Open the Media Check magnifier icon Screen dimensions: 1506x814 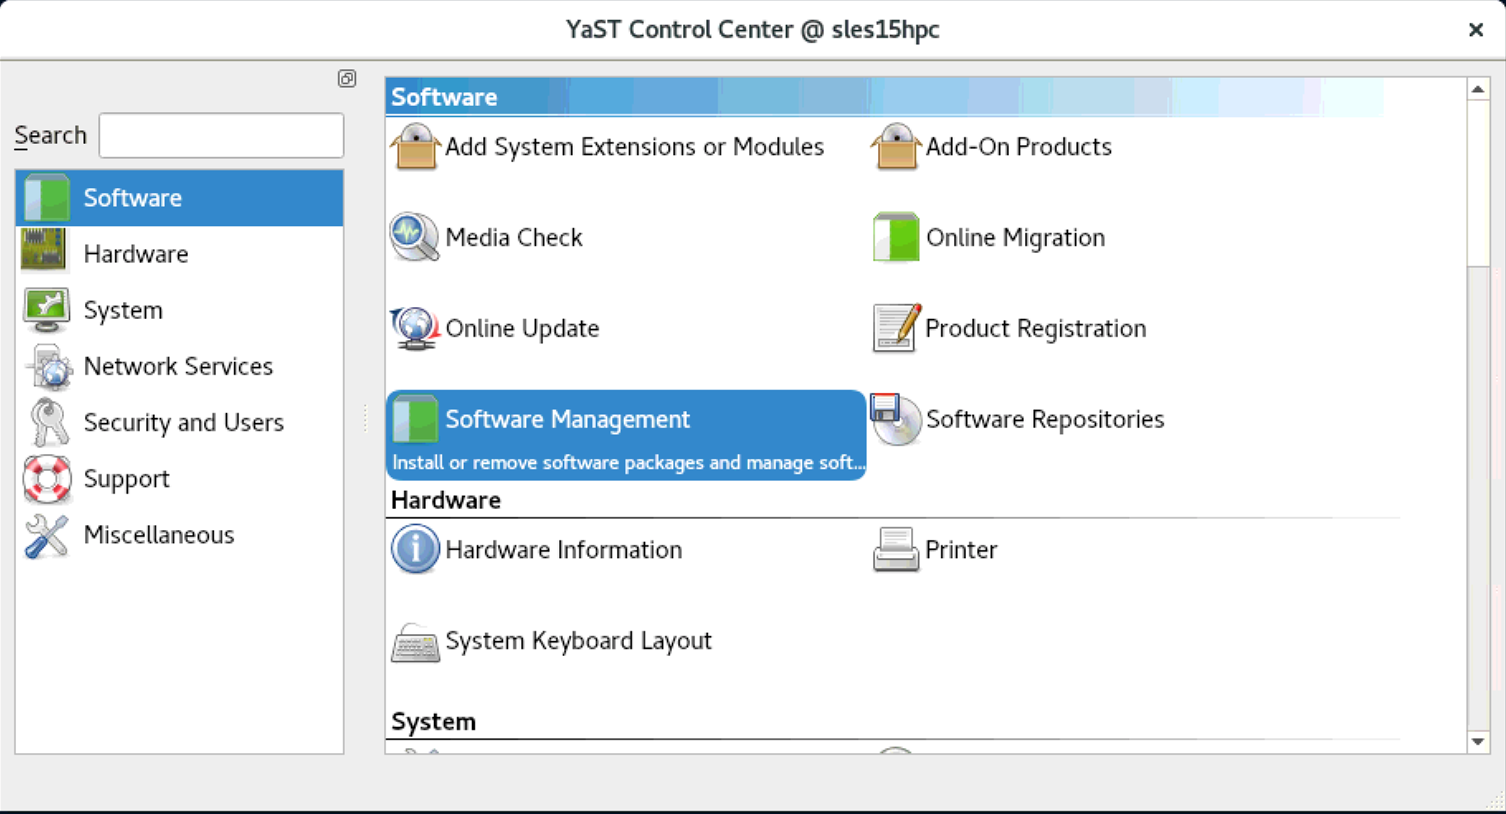[x=414, y=238]
